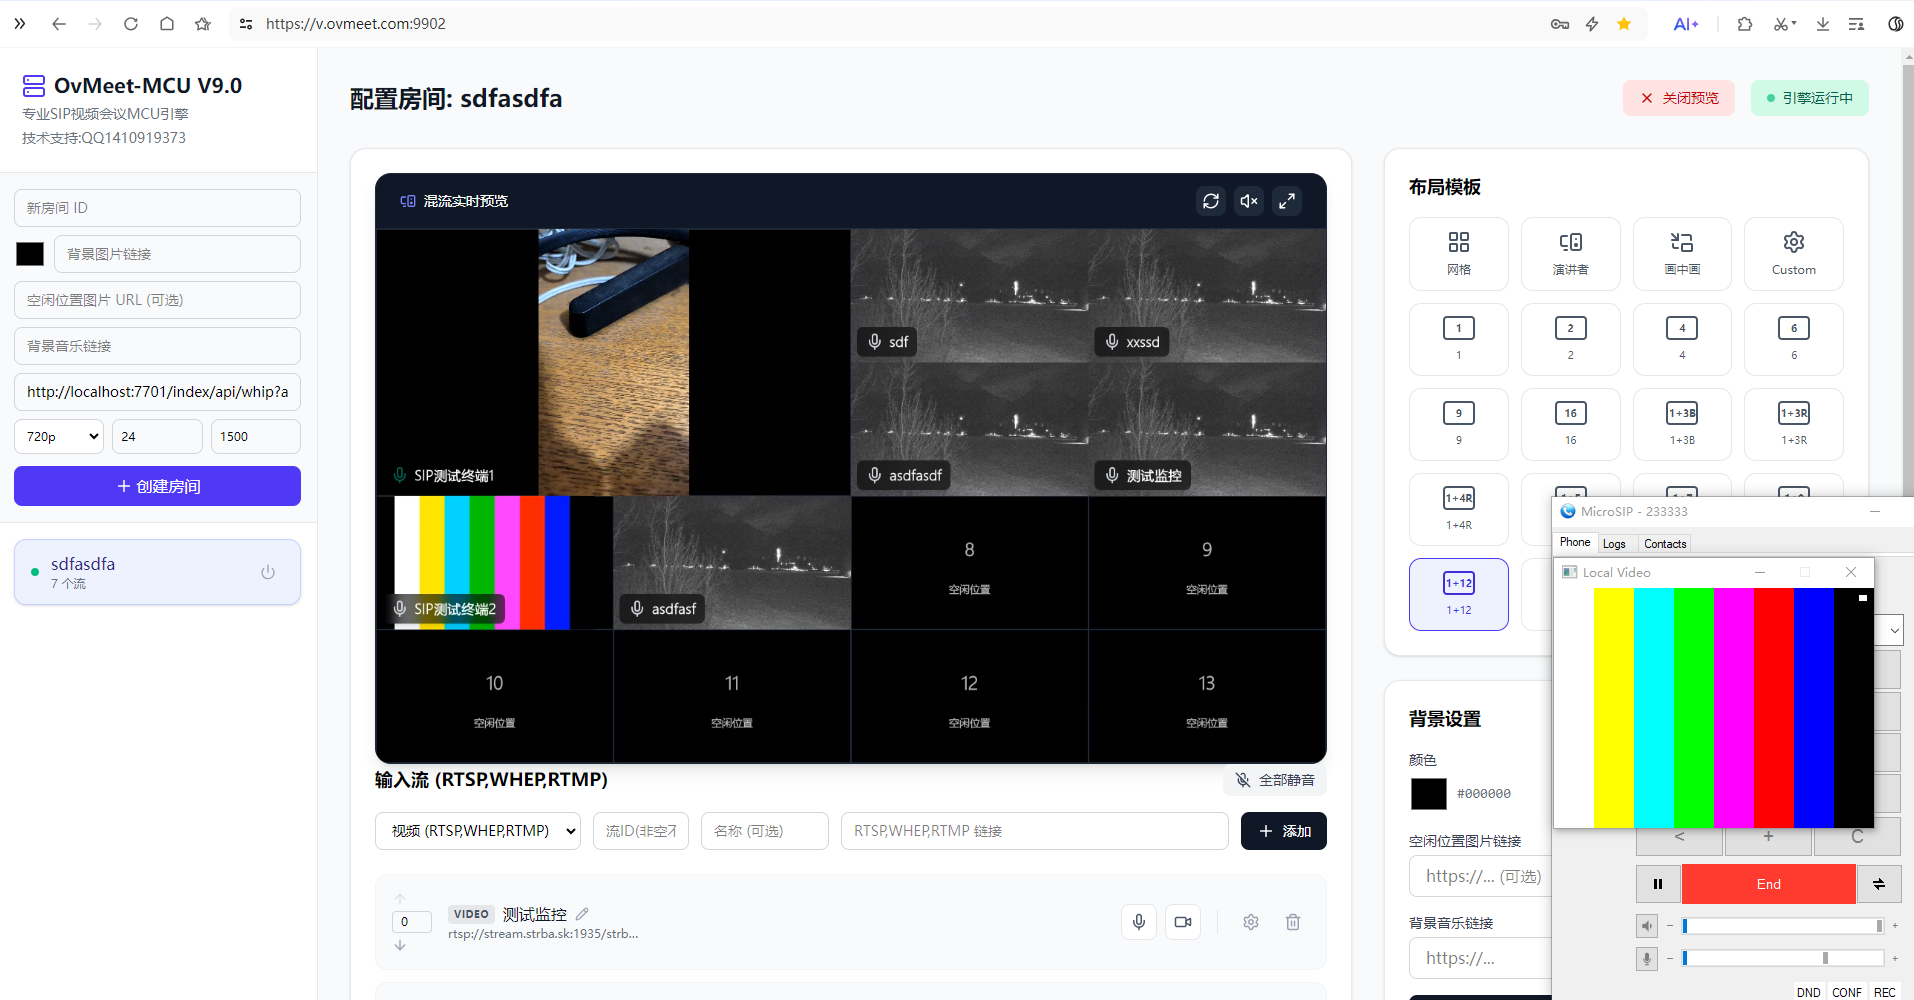Click the bitrate field showing 1500

(256, 436)
